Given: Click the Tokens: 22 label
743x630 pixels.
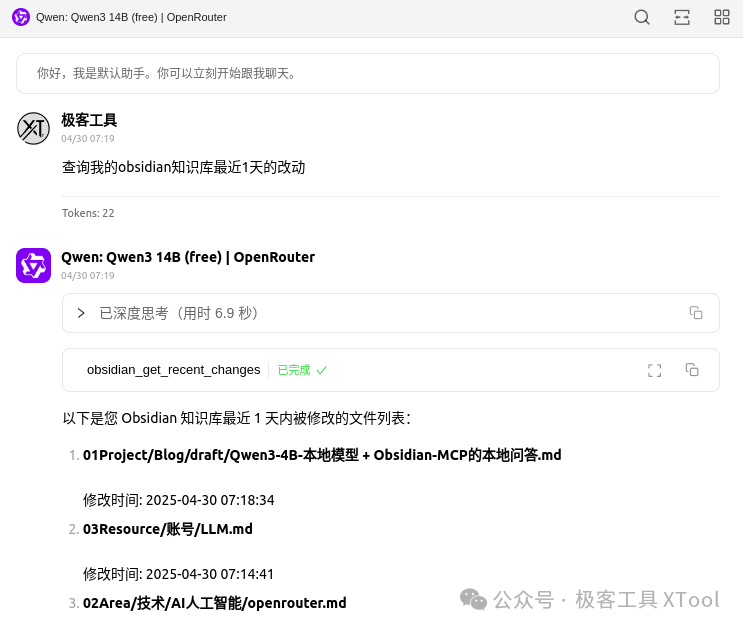Looking at the screenshot, I should 88,213.
